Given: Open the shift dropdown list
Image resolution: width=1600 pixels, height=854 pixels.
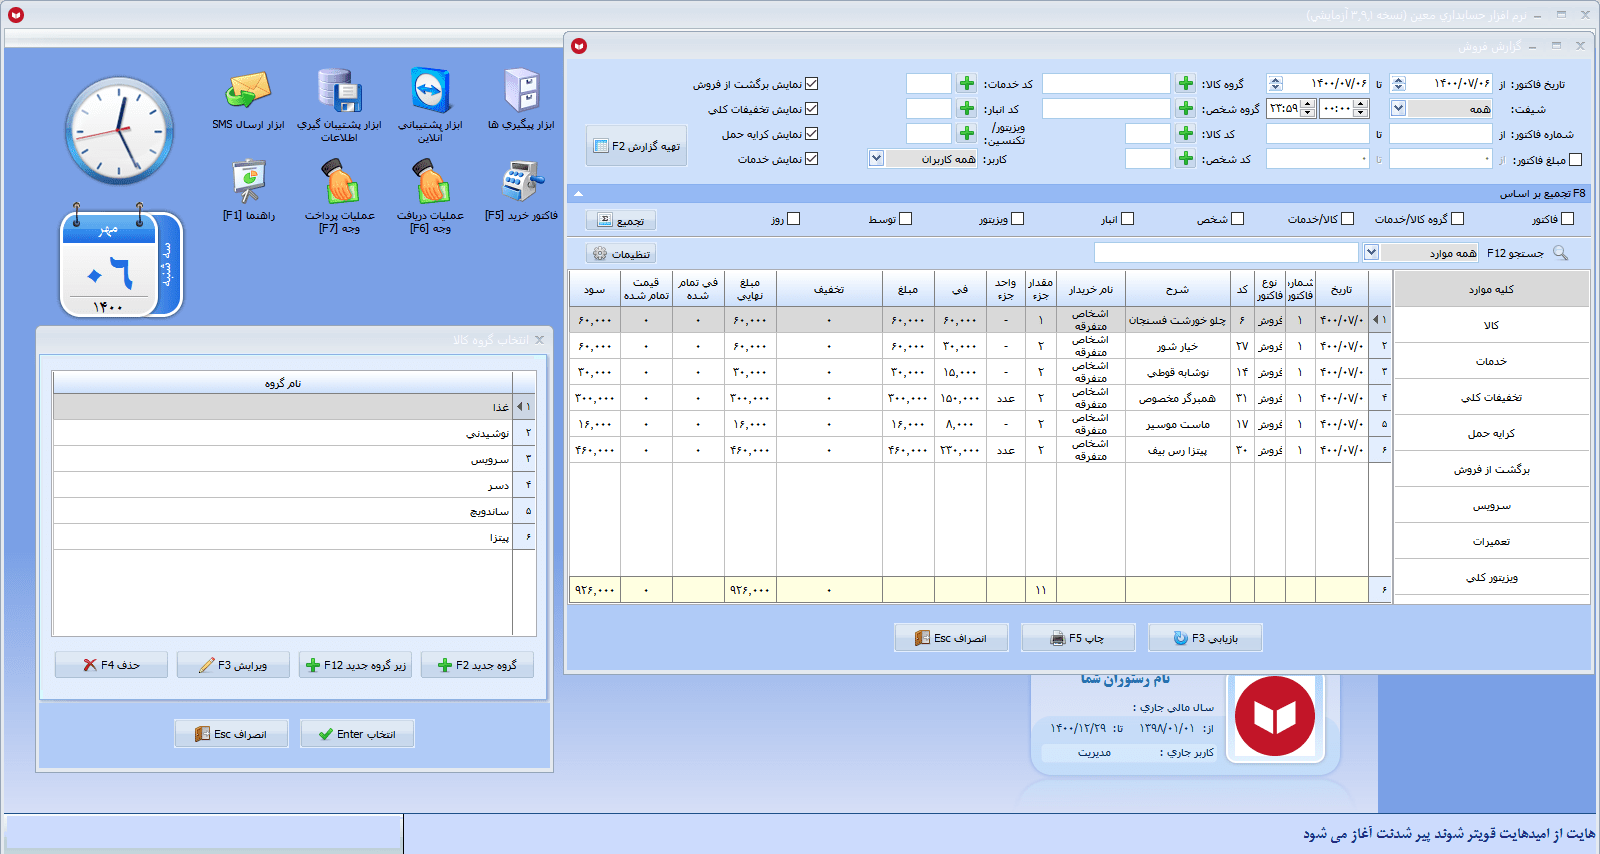Looking at the screenshot, I should 1398,109.
